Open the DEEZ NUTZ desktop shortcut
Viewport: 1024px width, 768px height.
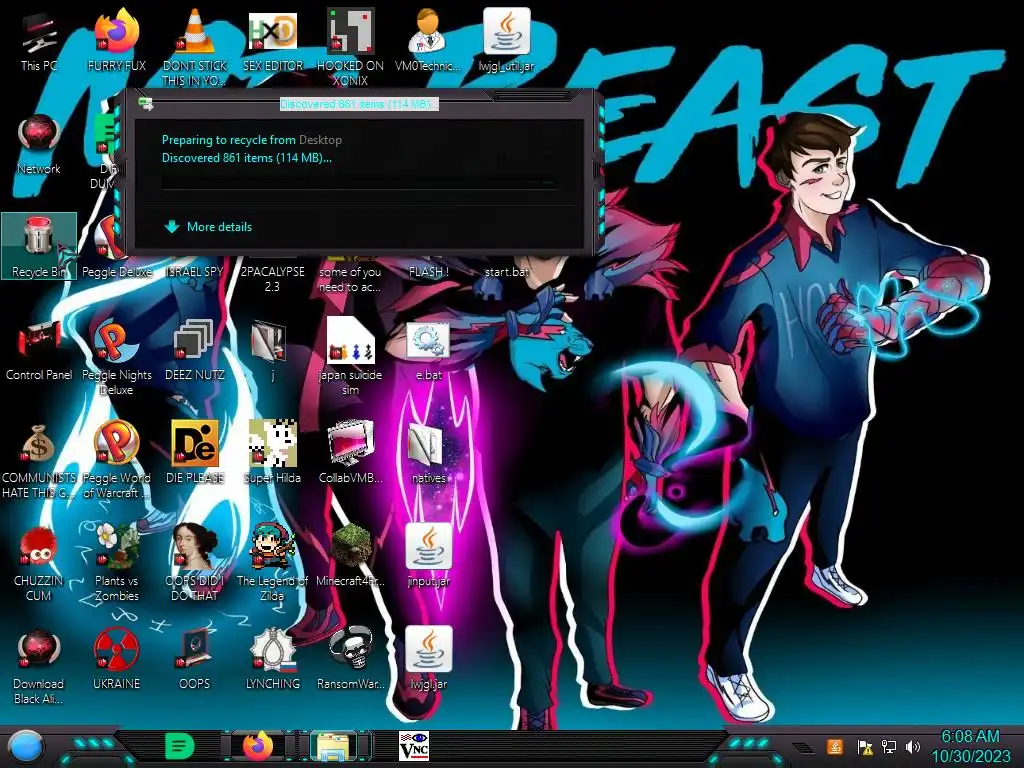(195, 350)
